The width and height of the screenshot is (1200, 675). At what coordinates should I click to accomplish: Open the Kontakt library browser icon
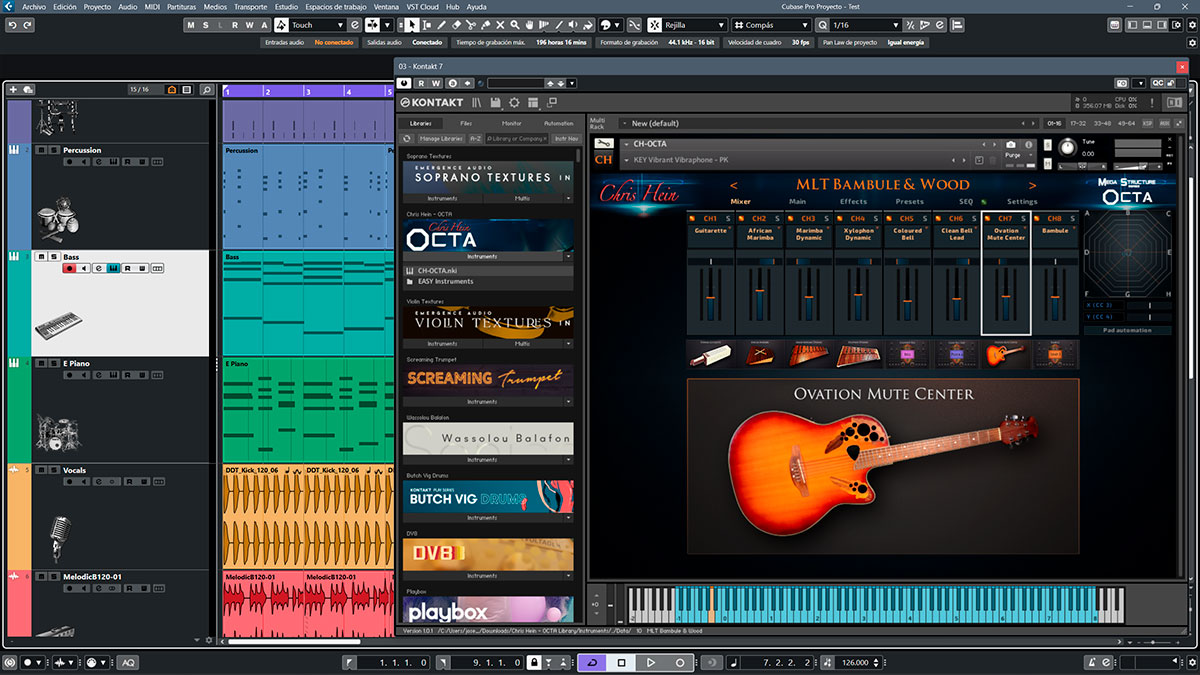(478, 102)
